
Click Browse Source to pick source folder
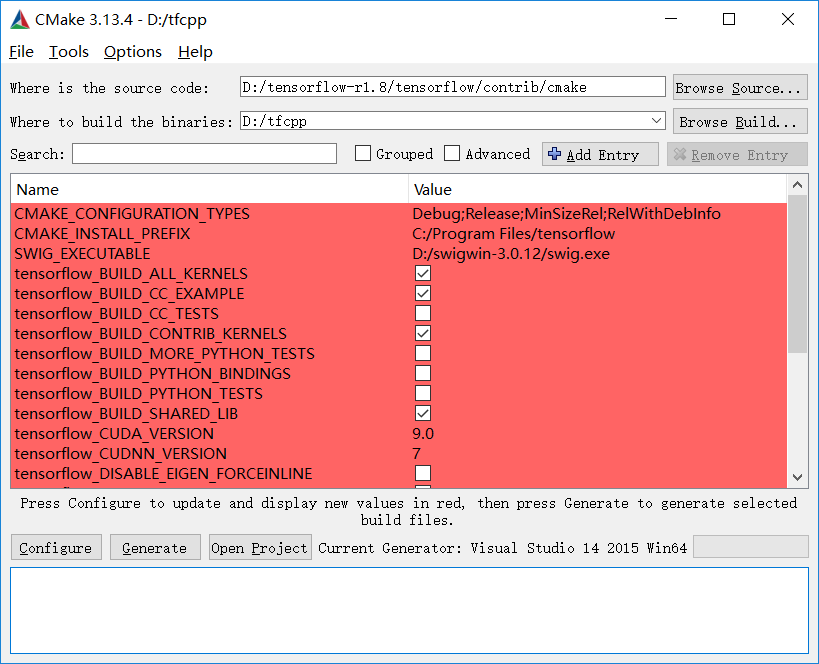pyautogui.click(x=739, y=87)
